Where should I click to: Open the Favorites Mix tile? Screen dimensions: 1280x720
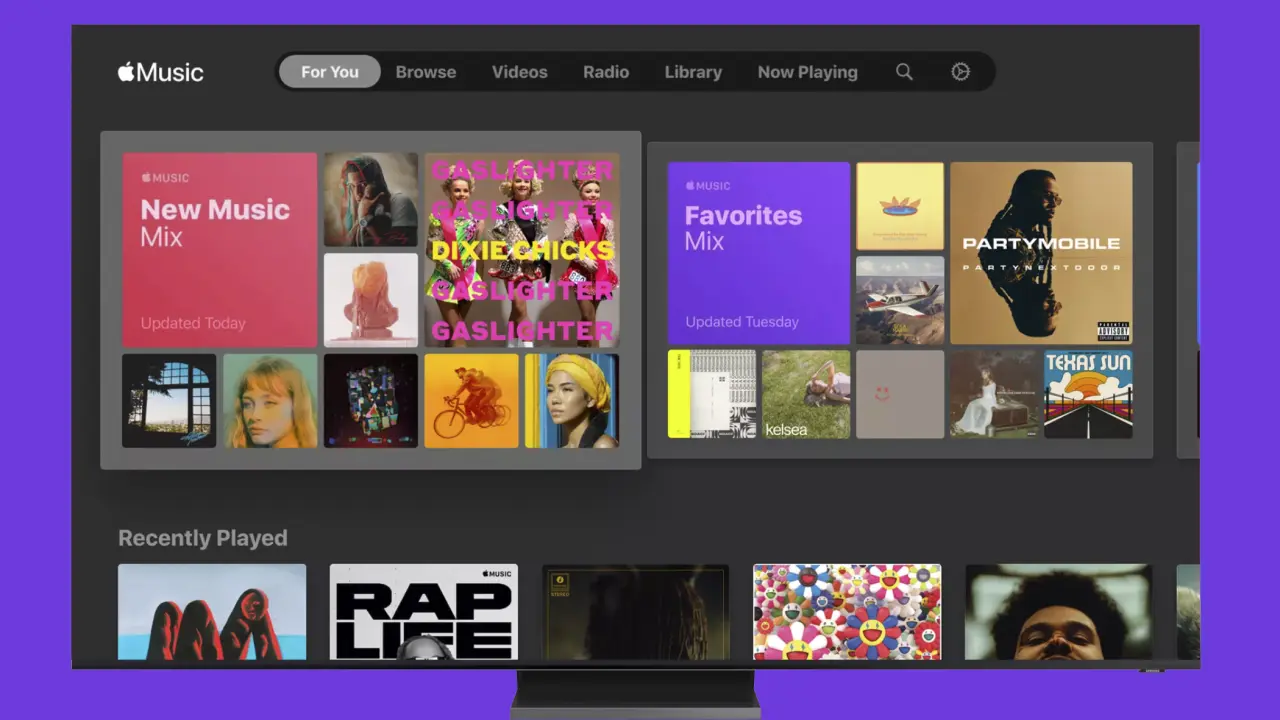(x=758, y=253)
